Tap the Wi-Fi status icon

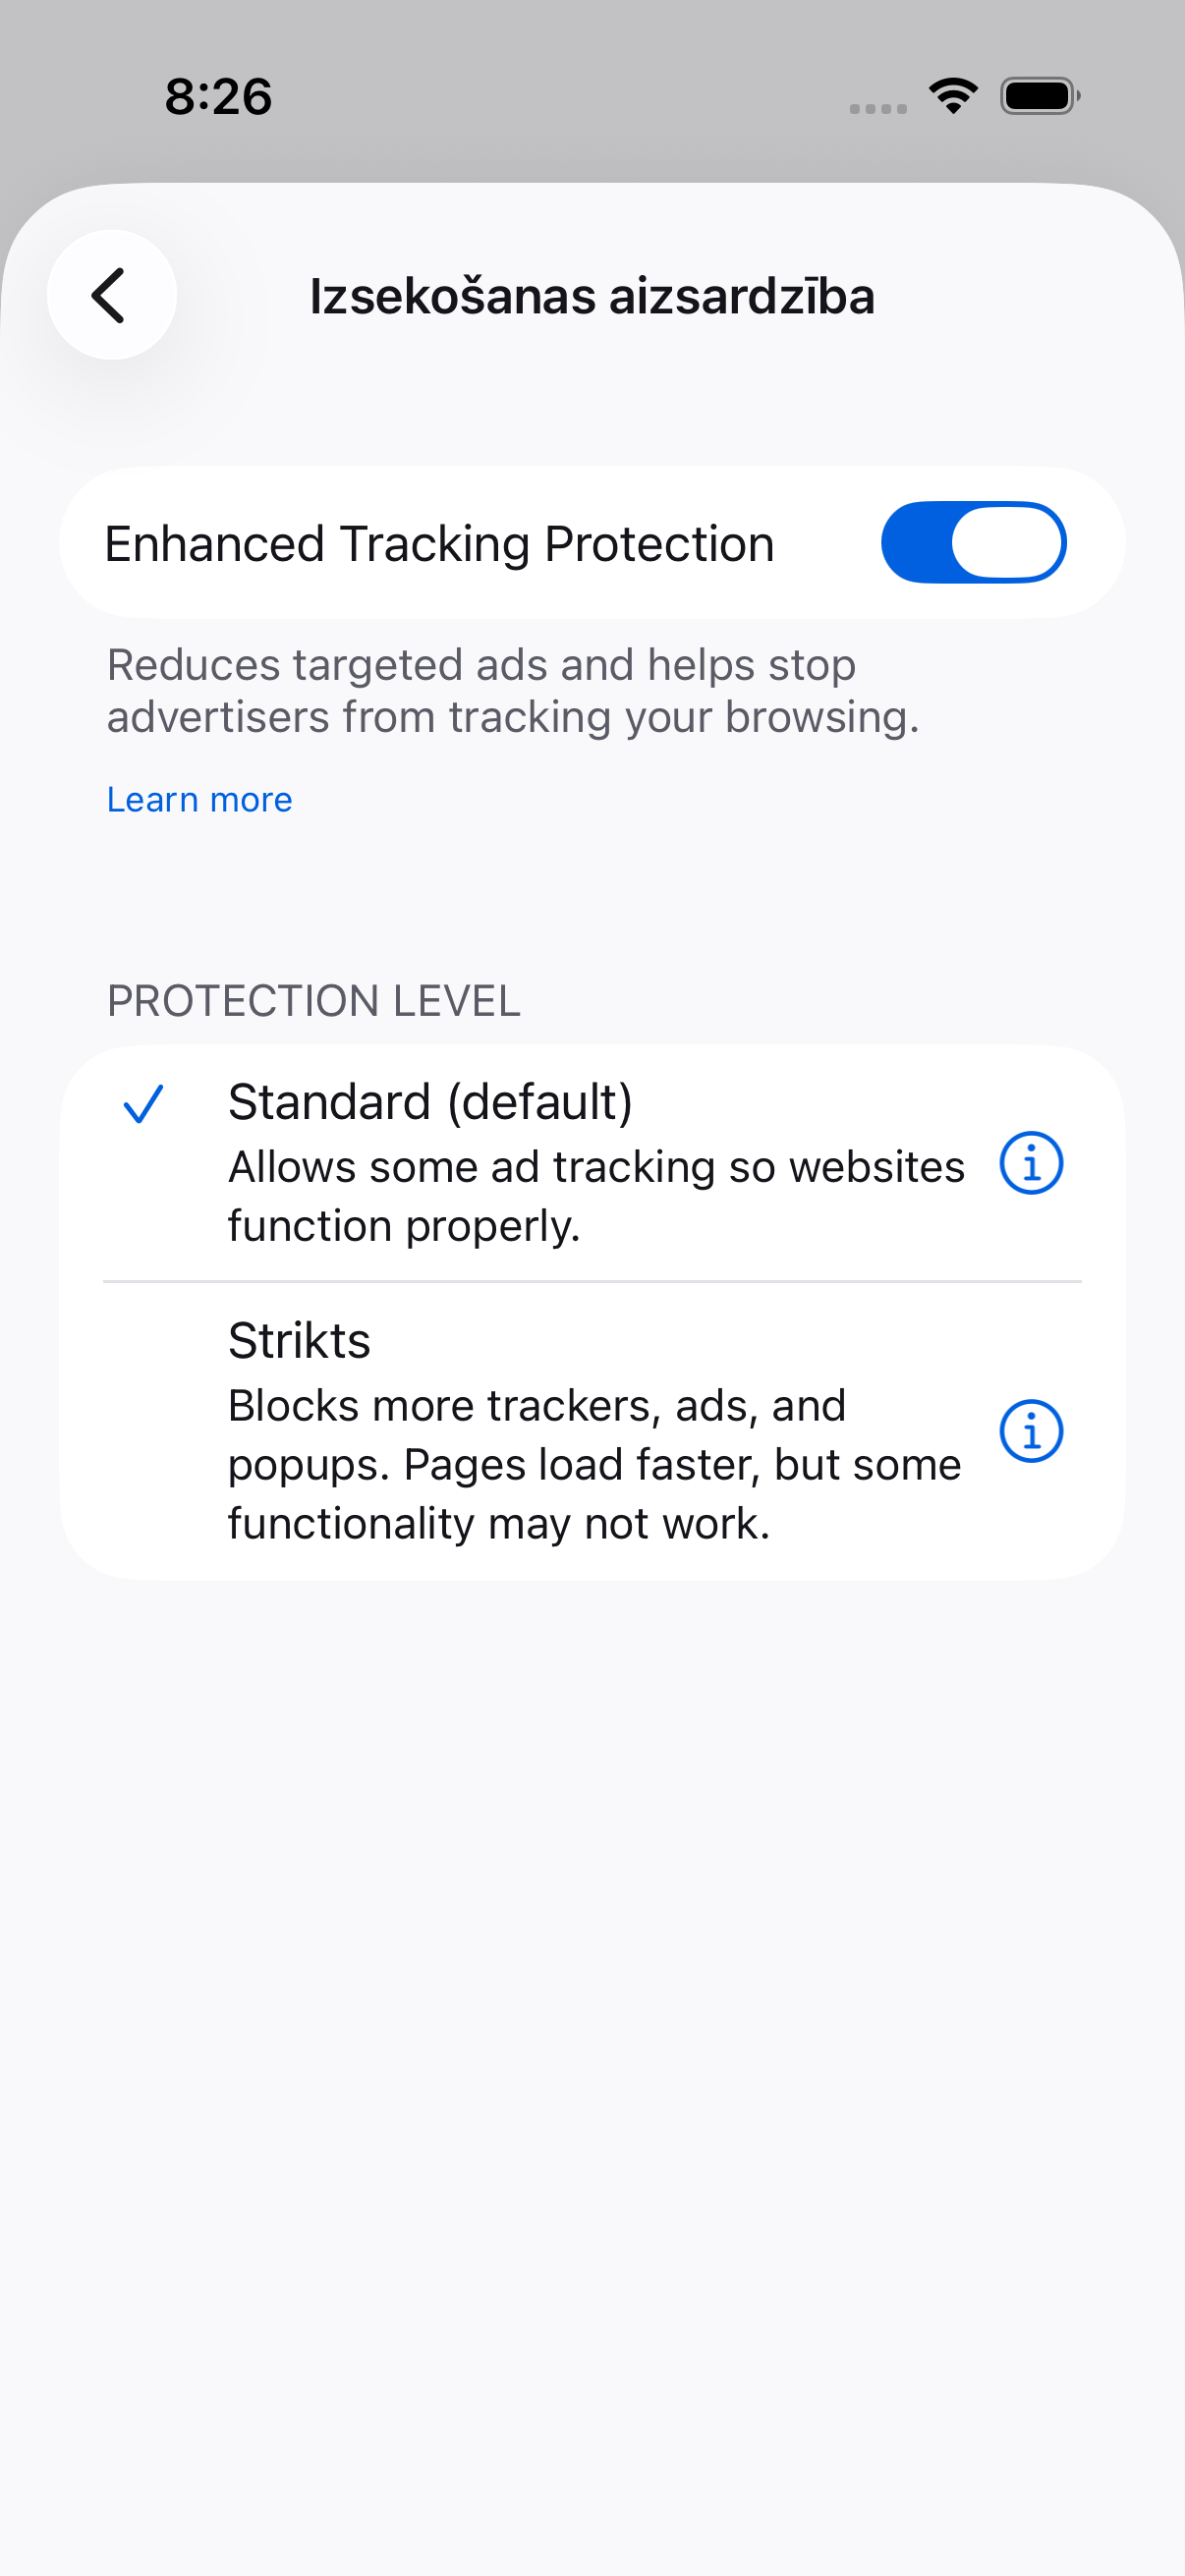pos(953,96)
